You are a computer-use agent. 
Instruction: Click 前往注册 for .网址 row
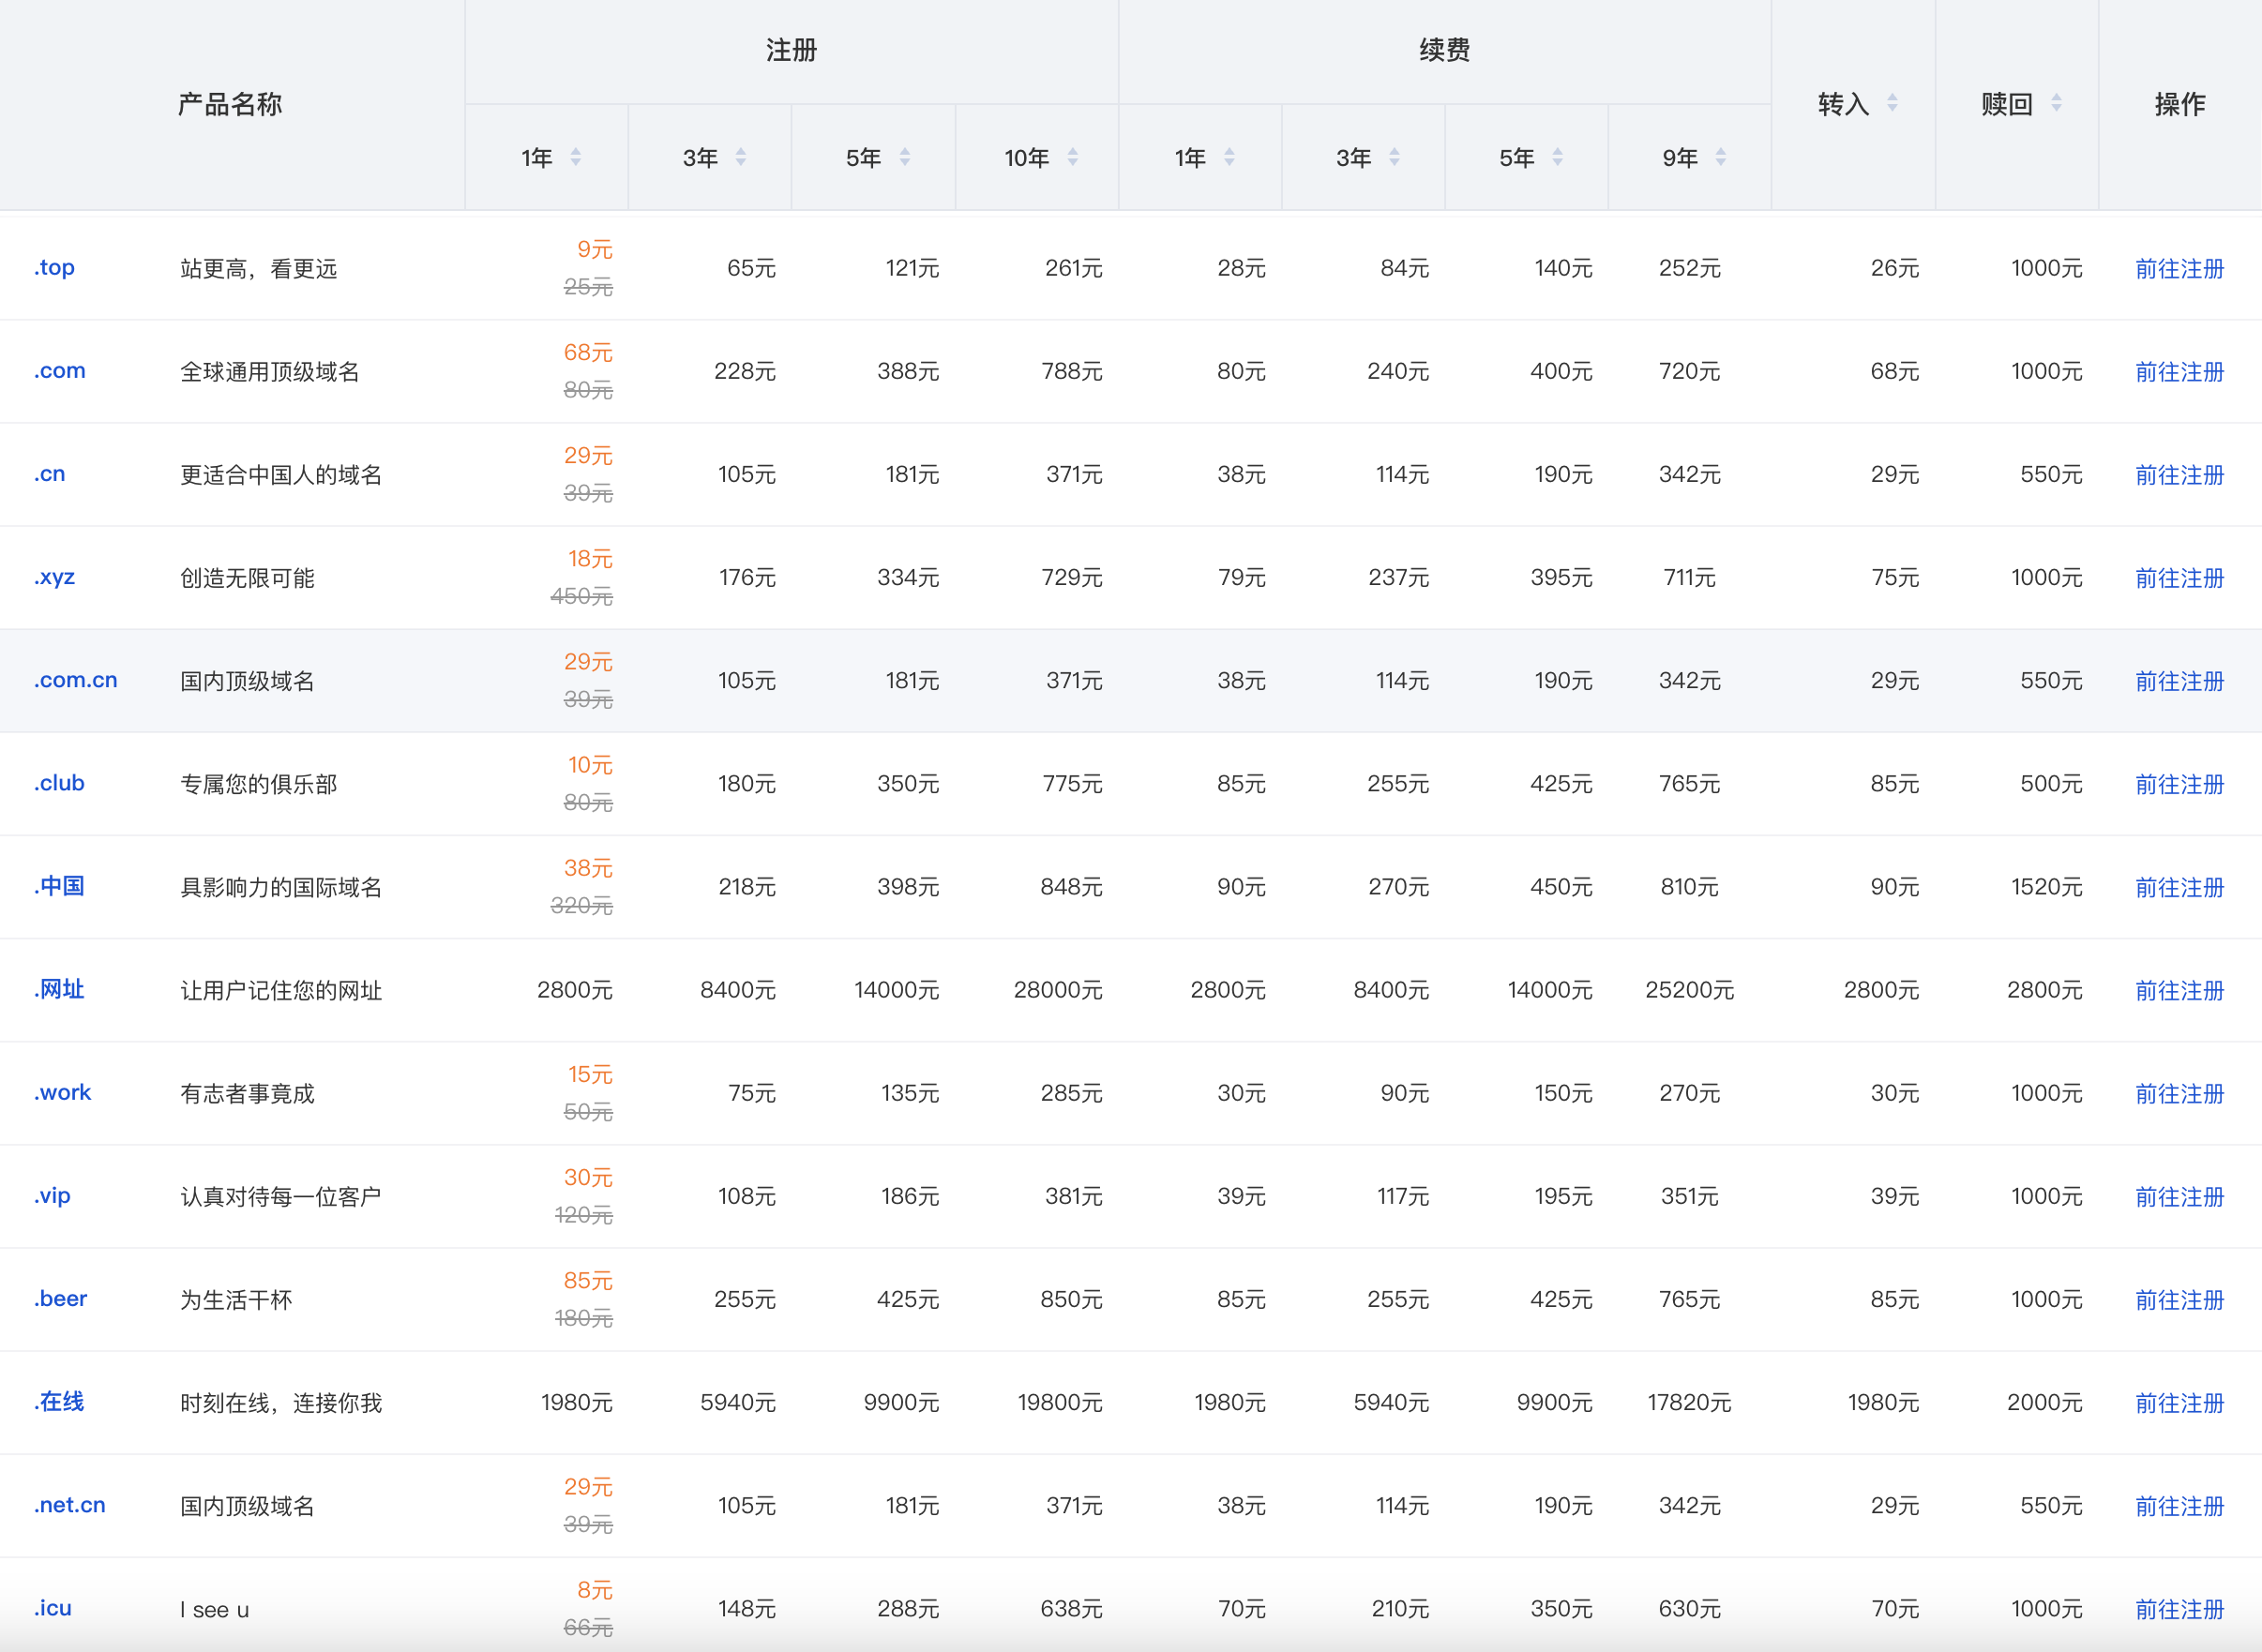coord(2180,990)
